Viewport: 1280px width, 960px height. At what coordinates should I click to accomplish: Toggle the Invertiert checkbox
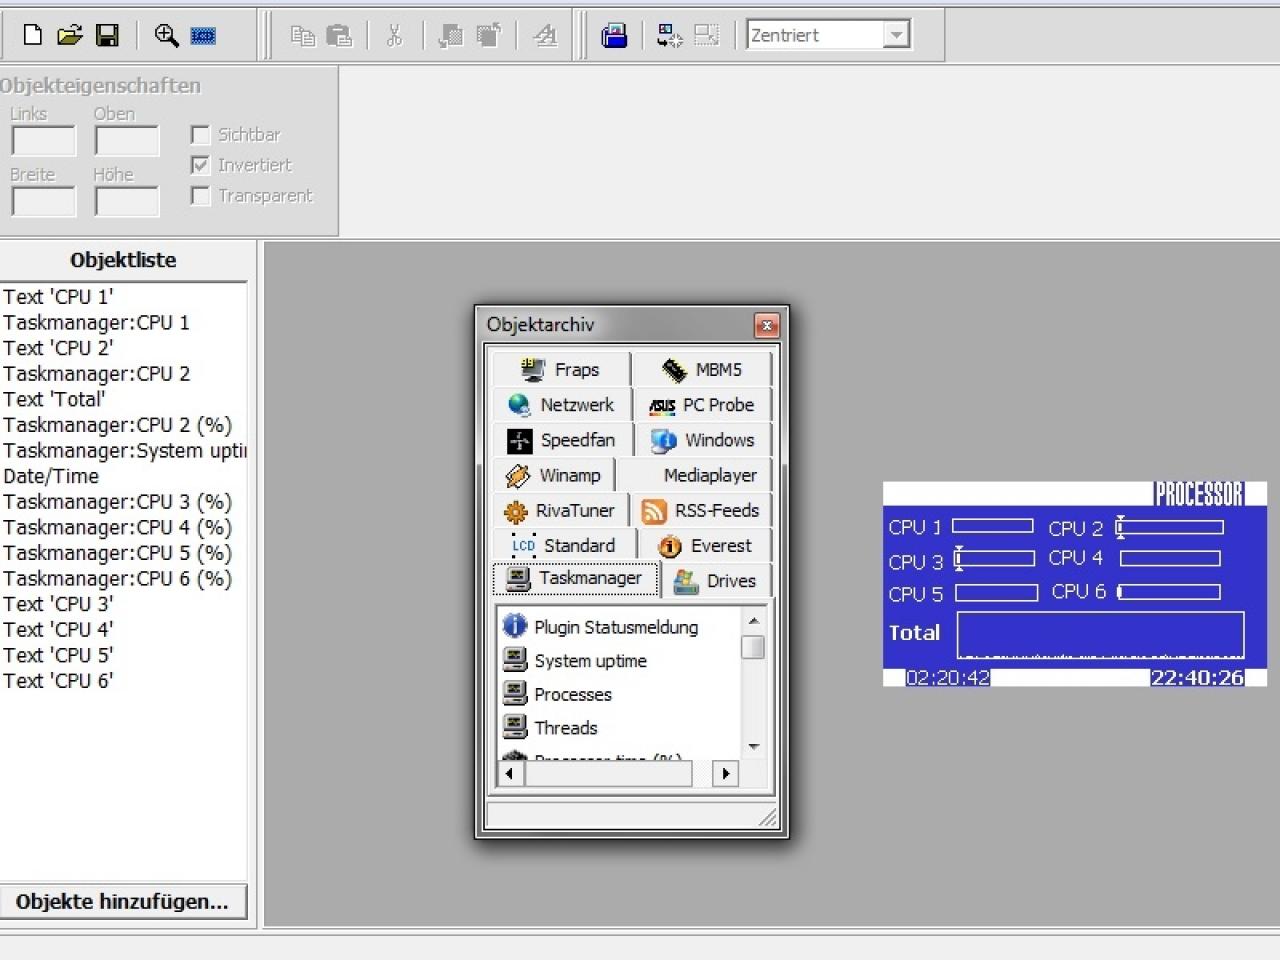pyautogui.click(x=200, y=165)
